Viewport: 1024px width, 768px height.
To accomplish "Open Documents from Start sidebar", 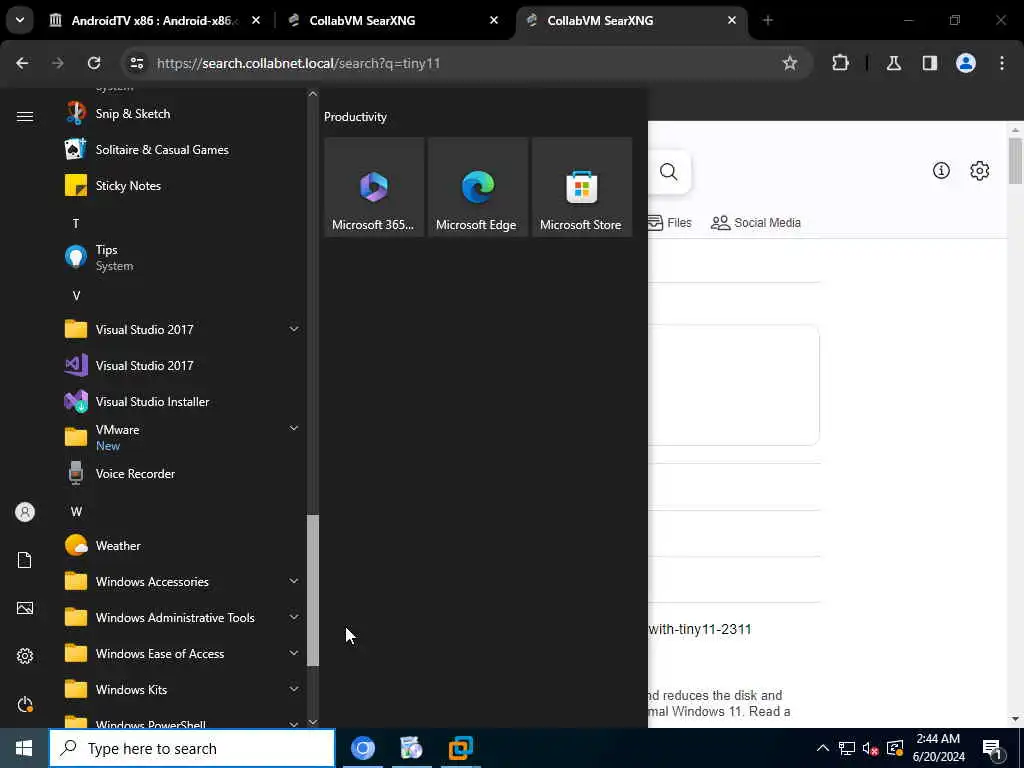I will [x=25, y=560].
